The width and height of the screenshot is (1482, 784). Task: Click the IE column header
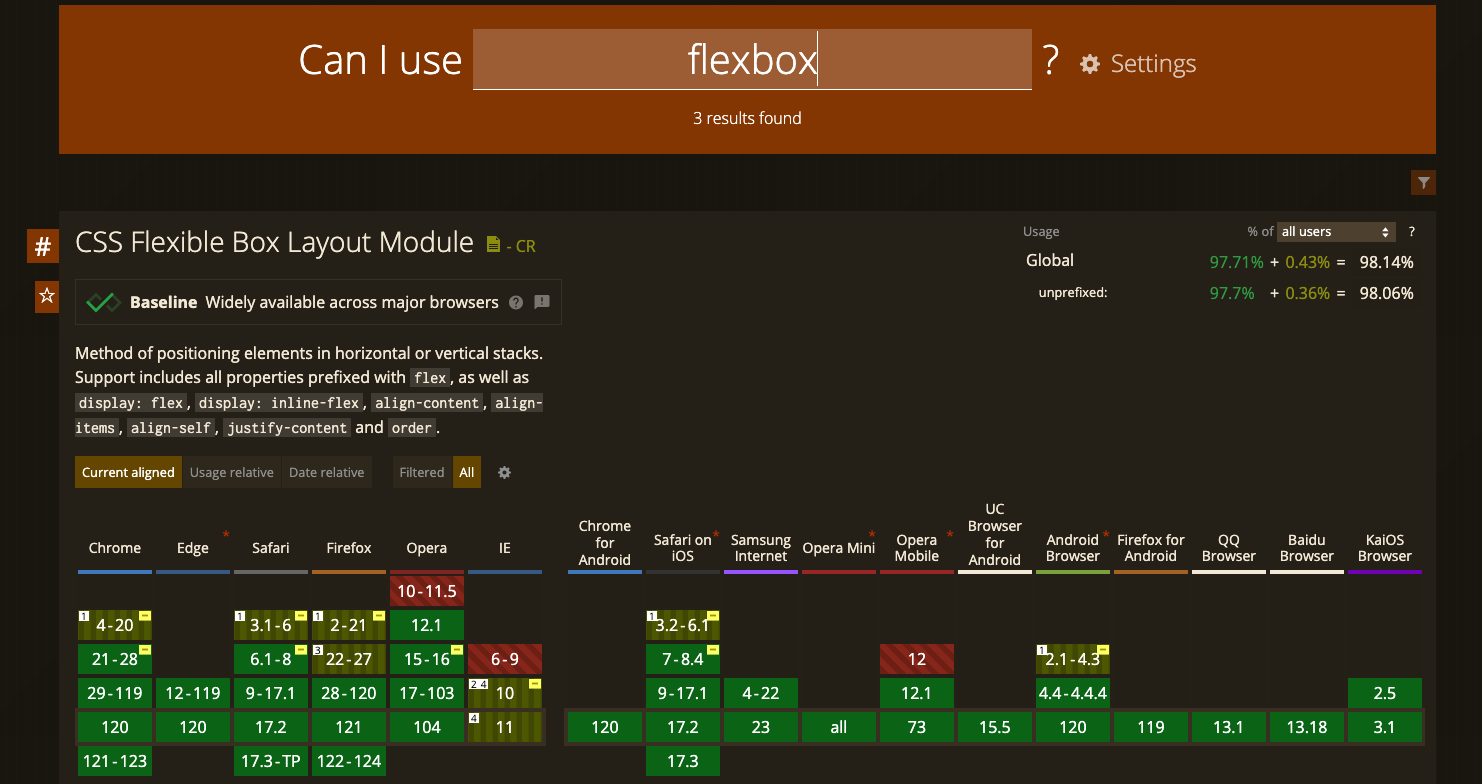click(505, 548)
